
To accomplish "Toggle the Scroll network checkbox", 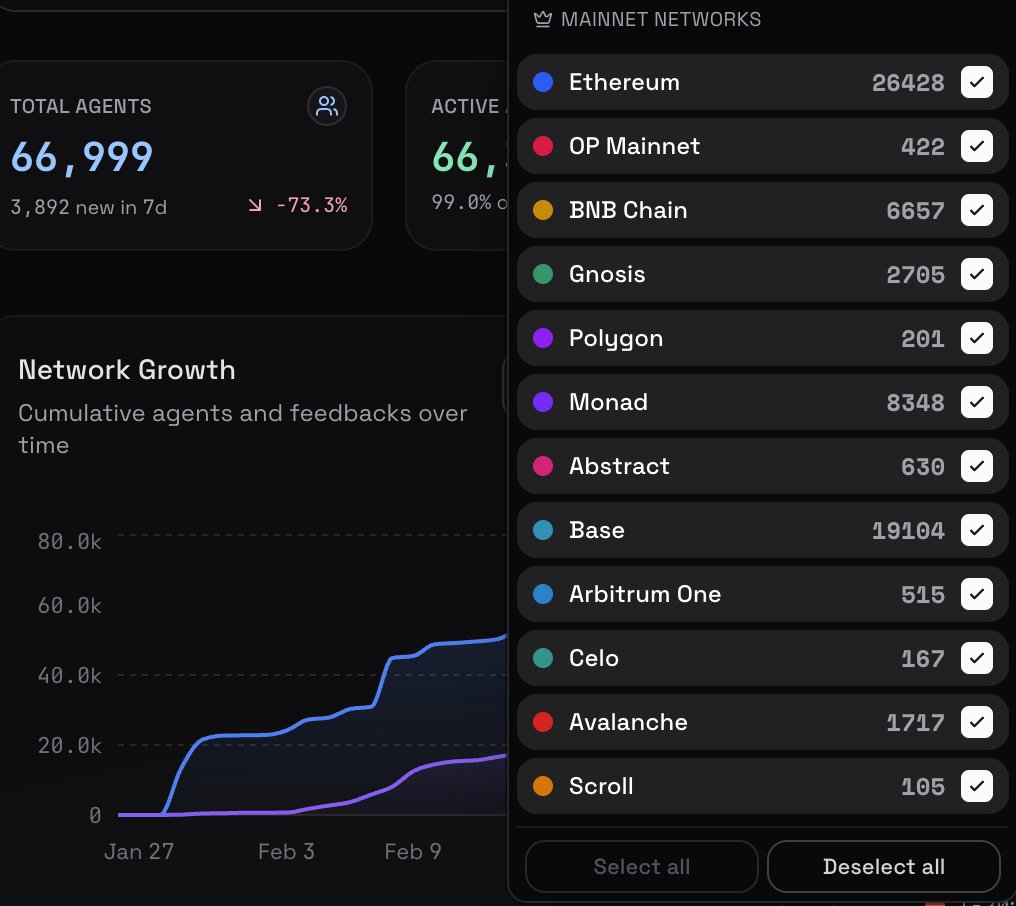I will tap(976, 786).
